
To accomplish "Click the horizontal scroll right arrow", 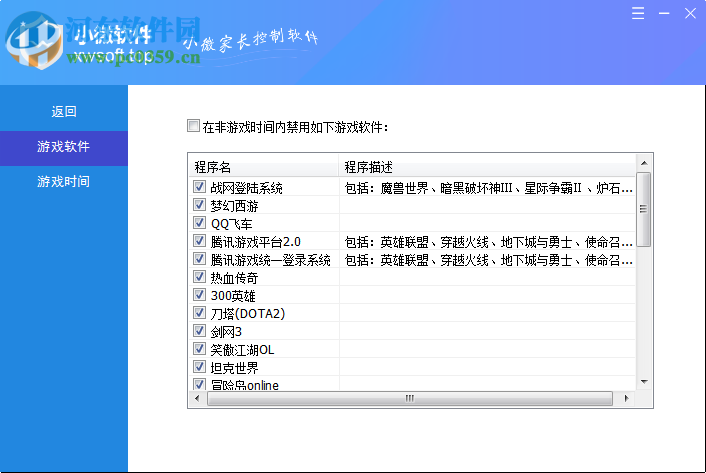I will point(626,398).
